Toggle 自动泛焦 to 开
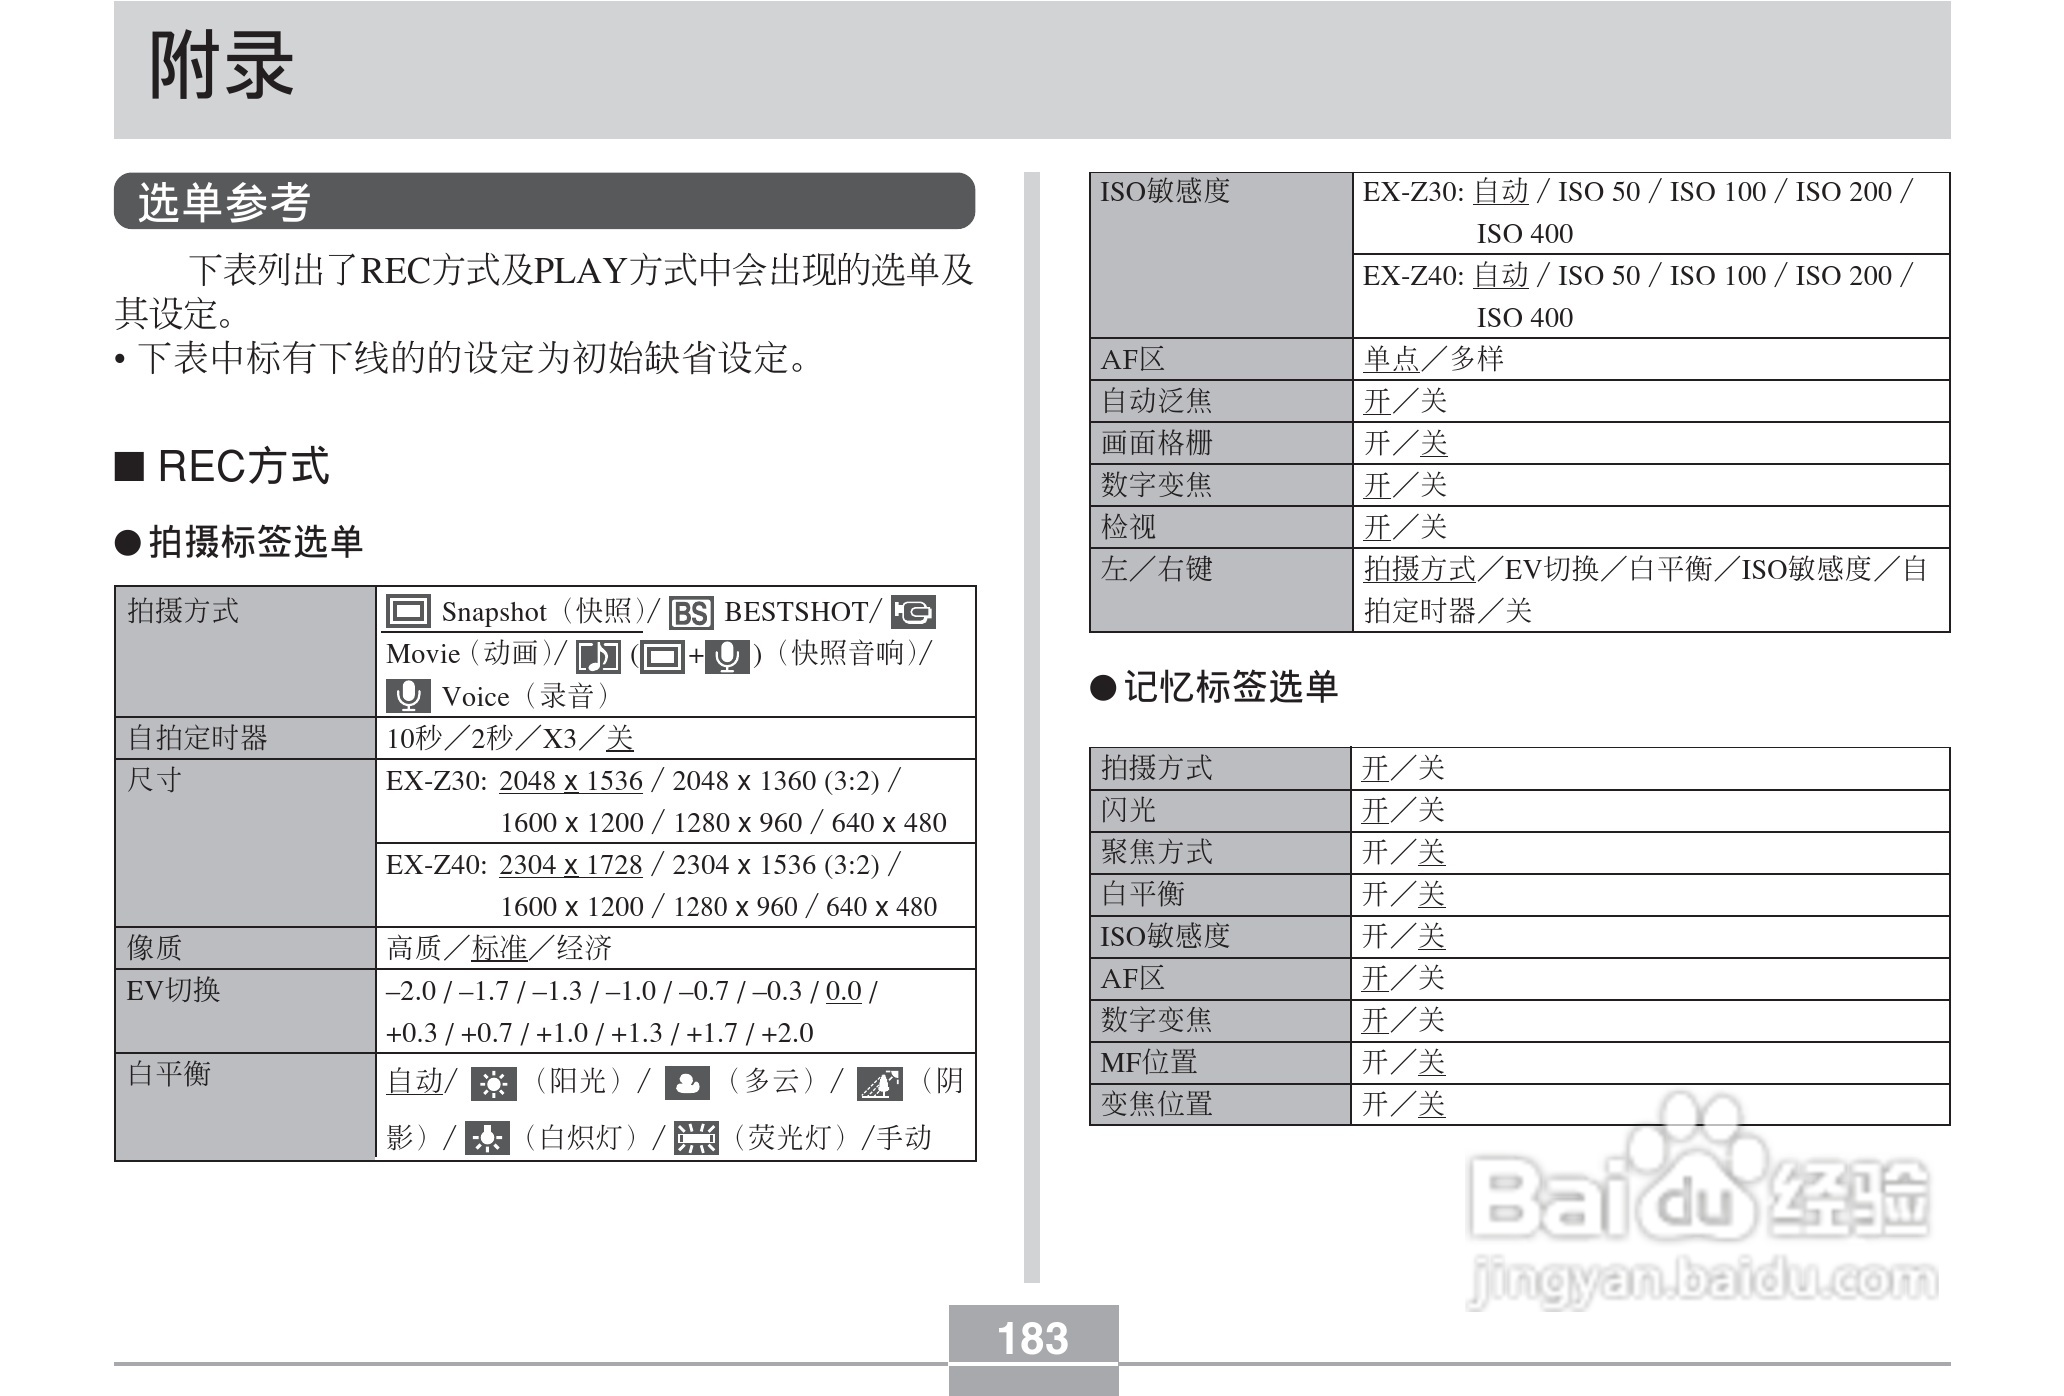 pyautogui.click(x=1376, y=400)
